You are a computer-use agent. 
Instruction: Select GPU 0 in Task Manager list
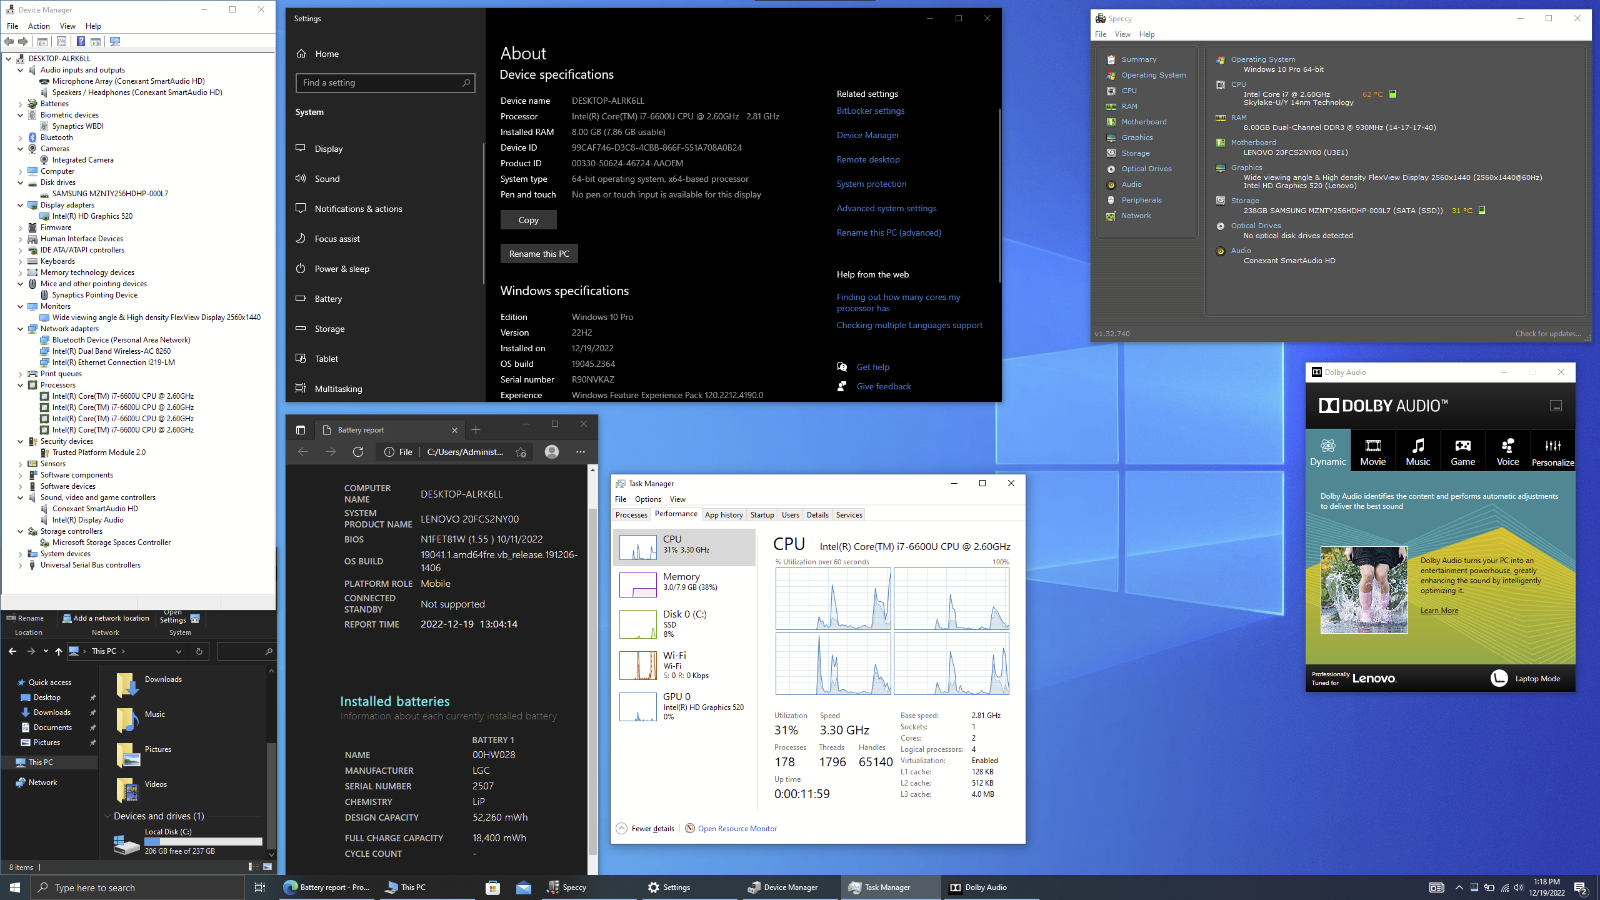click(x=684, y=706)
